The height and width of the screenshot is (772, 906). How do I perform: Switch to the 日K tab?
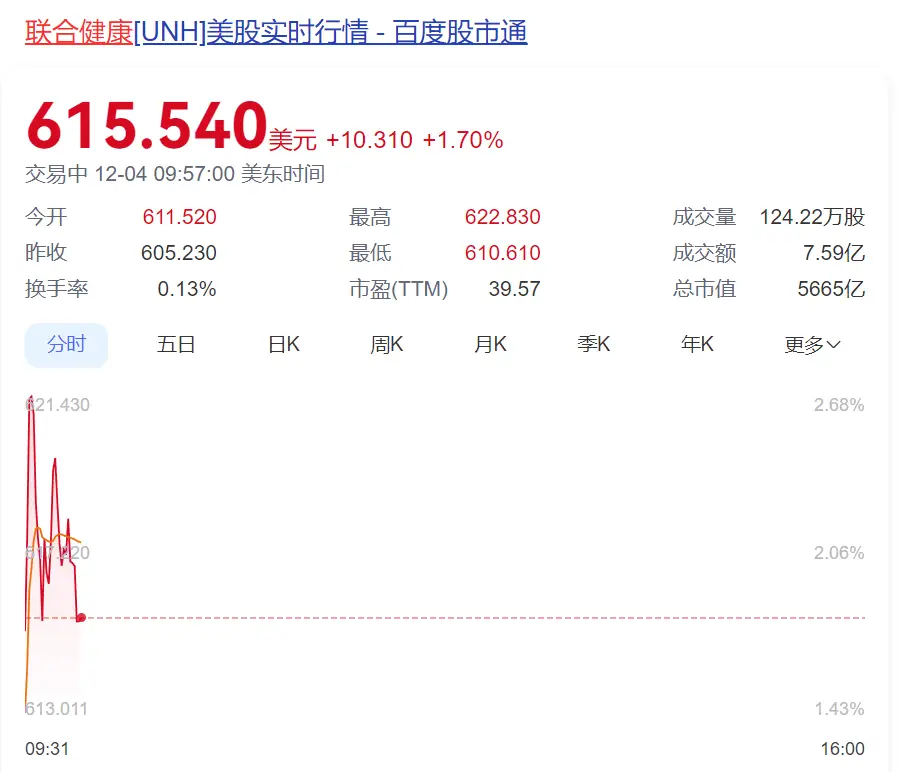tap(281, 343)
